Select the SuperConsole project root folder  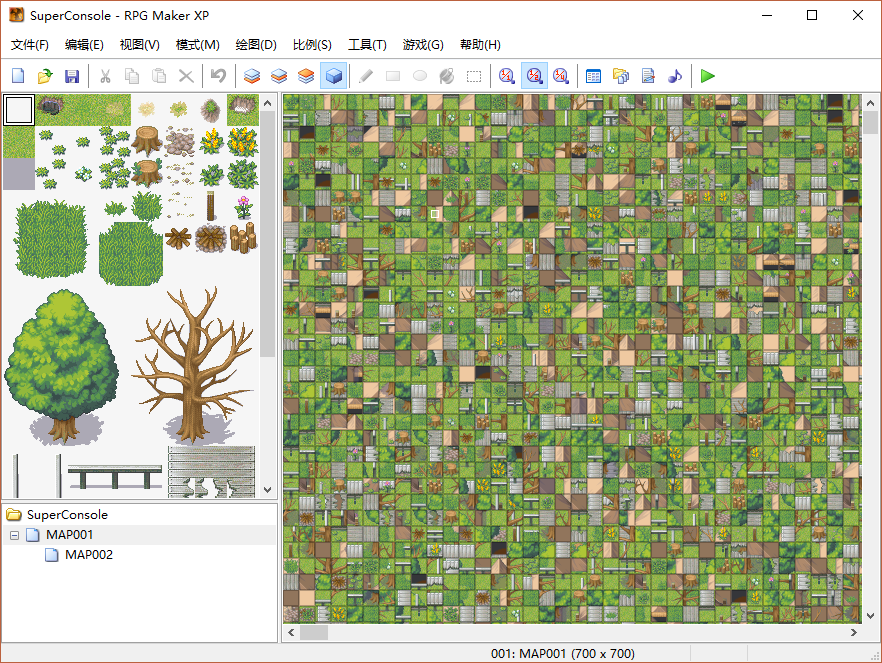point(67,515)
